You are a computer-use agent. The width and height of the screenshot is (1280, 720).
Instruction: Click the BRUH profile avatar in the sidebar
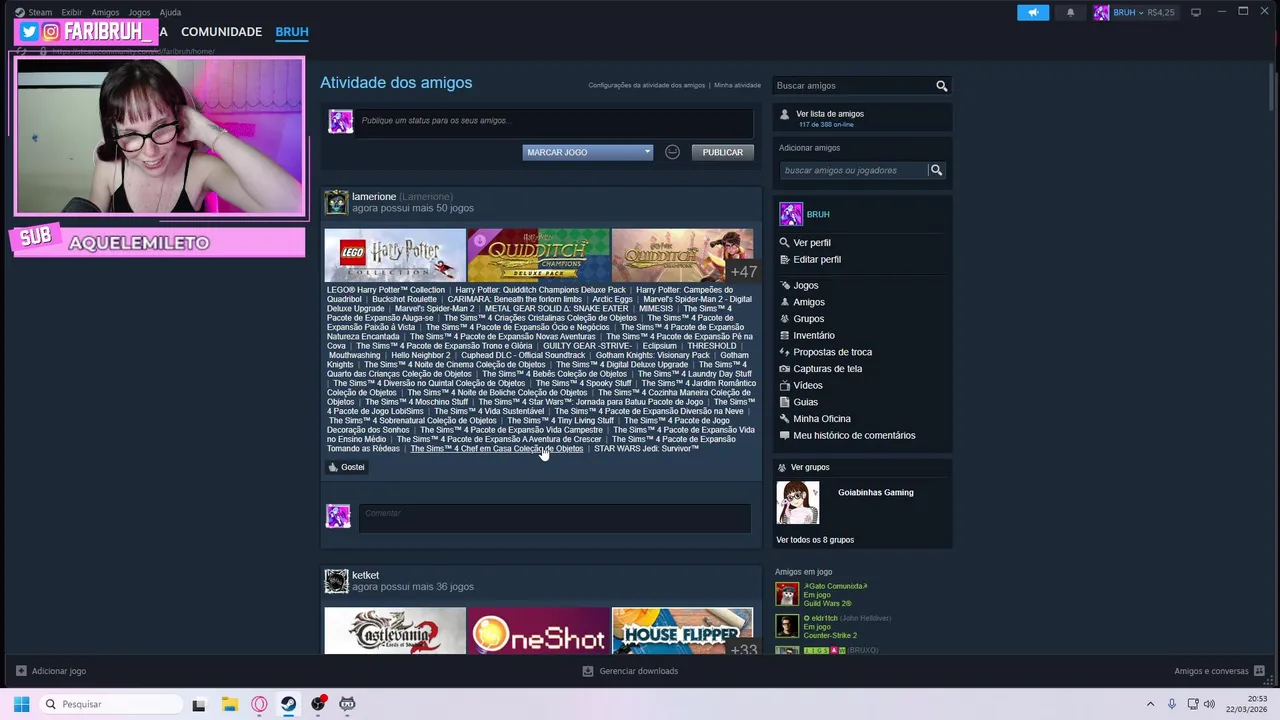pos(791,214)
